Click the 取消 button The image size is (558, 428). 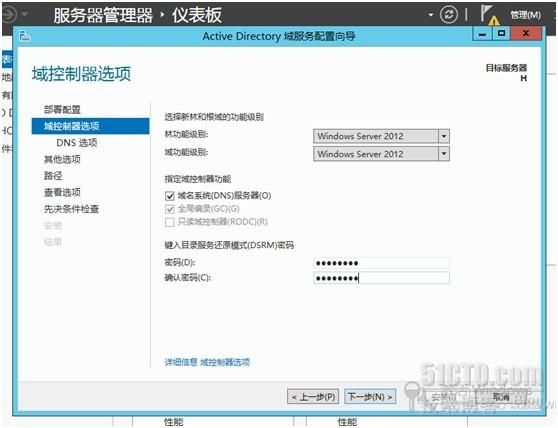point(501,397)
